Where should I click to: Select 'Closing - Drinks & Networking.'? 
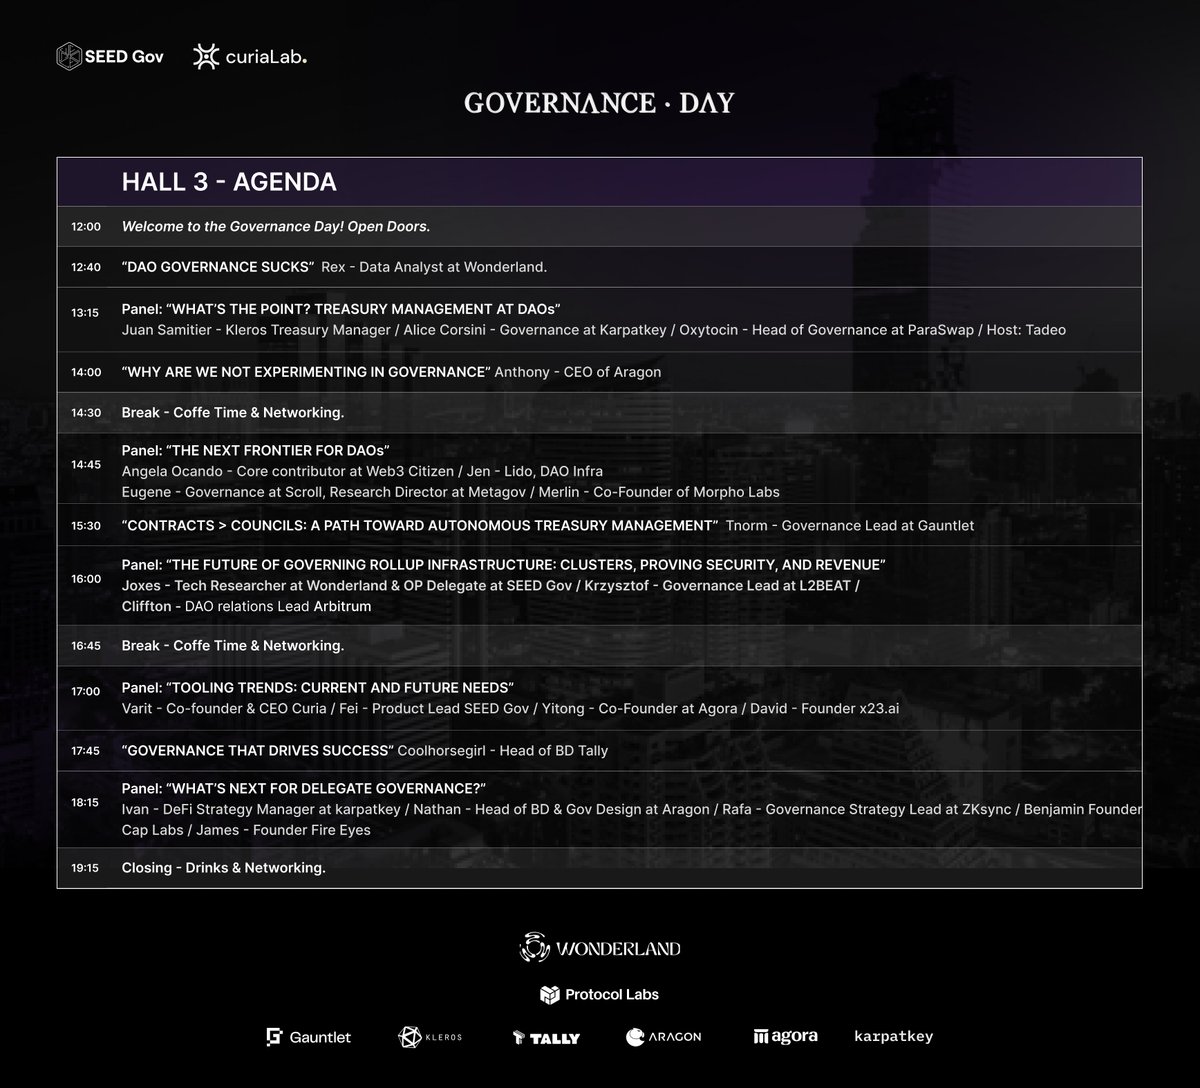[x=224, y=868]
